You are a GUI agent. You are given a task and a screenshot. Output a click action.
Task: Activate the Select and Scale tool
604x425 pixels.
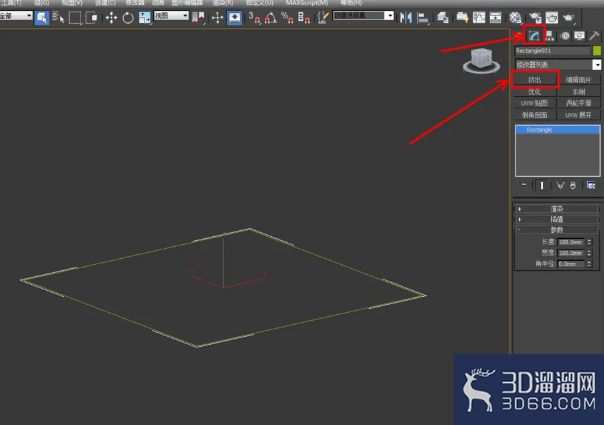coord(144,18)
